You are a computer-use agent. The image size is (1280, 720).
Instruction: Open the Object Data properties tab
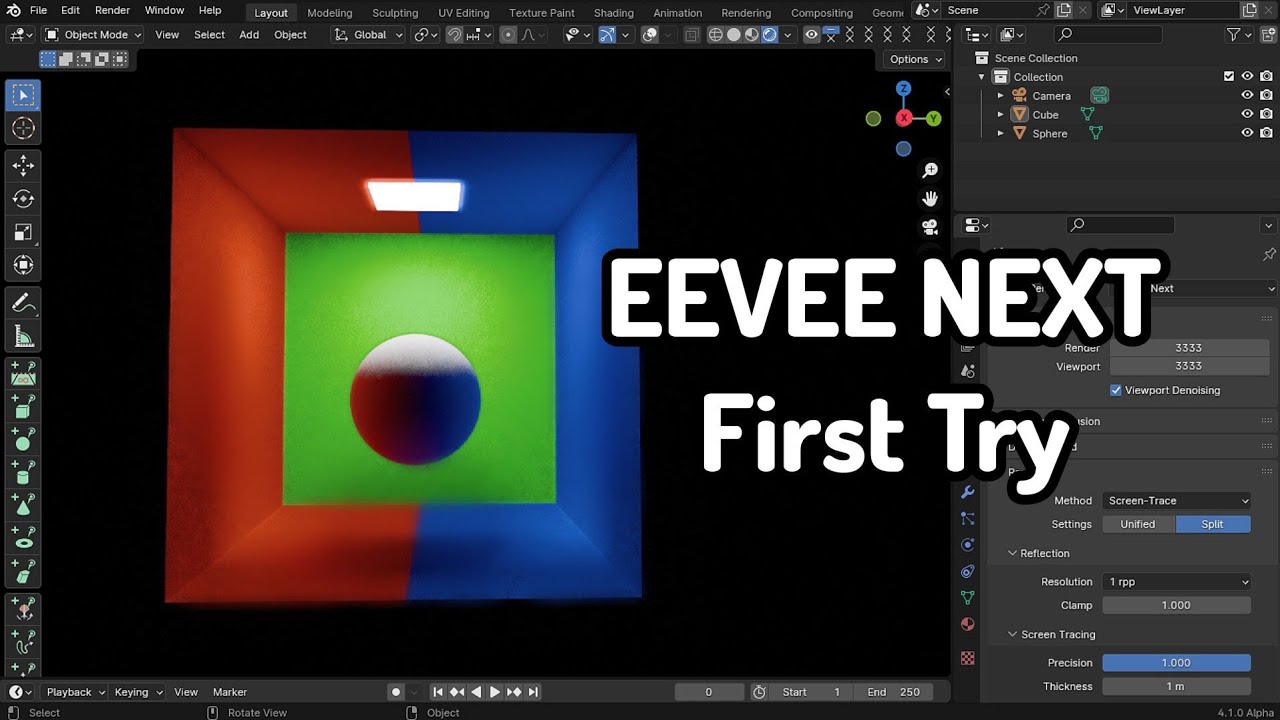click(x=967, y=597)
